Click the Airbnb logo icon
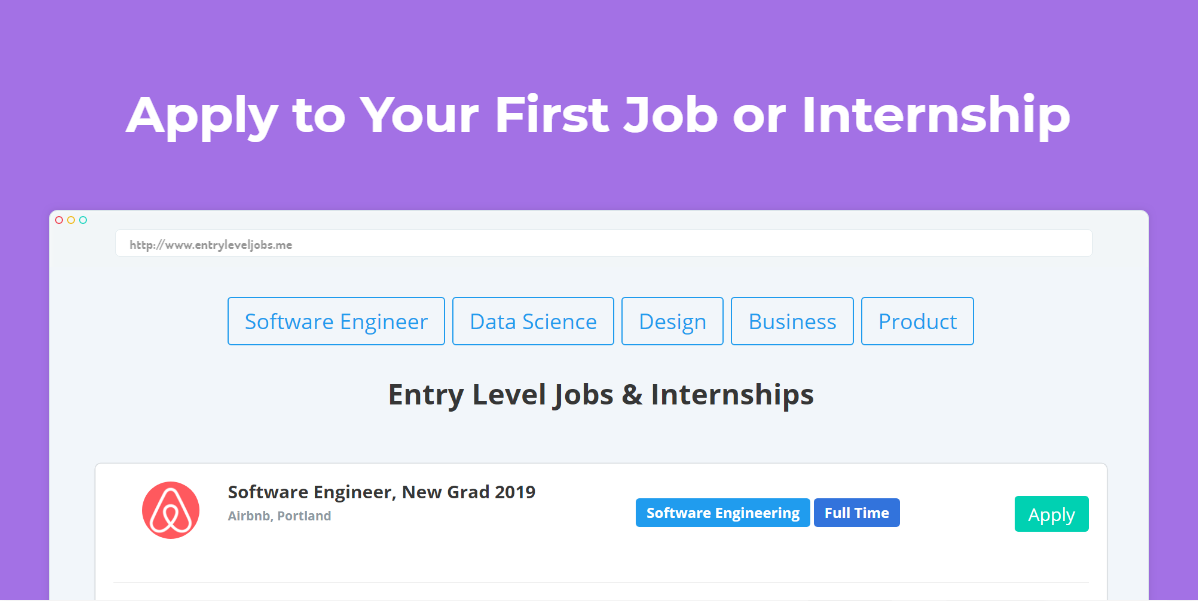The image size is (1198, 601). pos(171,510)
